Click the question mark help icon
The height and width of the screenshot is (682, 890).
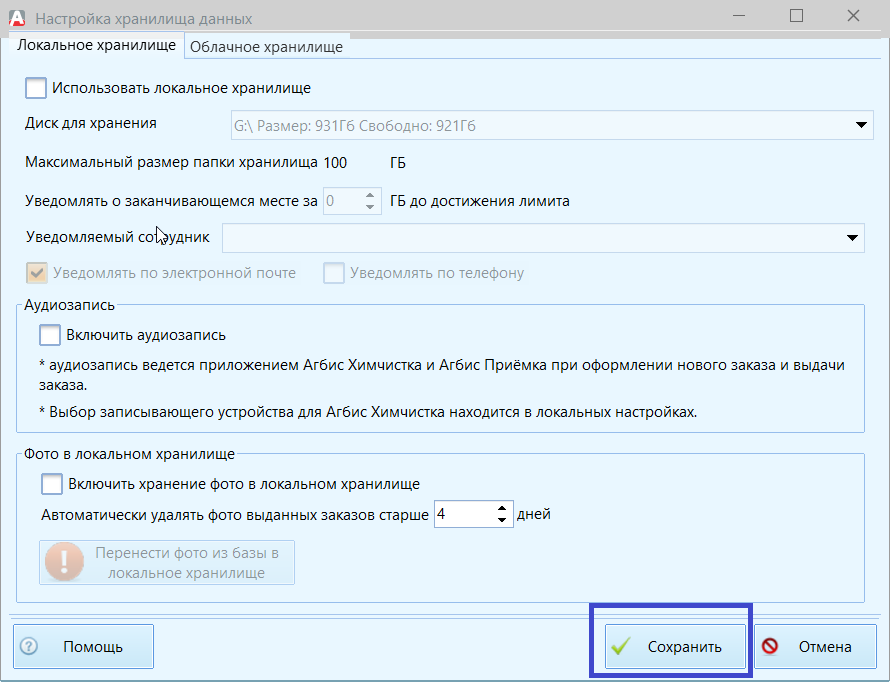coord(28,646)
